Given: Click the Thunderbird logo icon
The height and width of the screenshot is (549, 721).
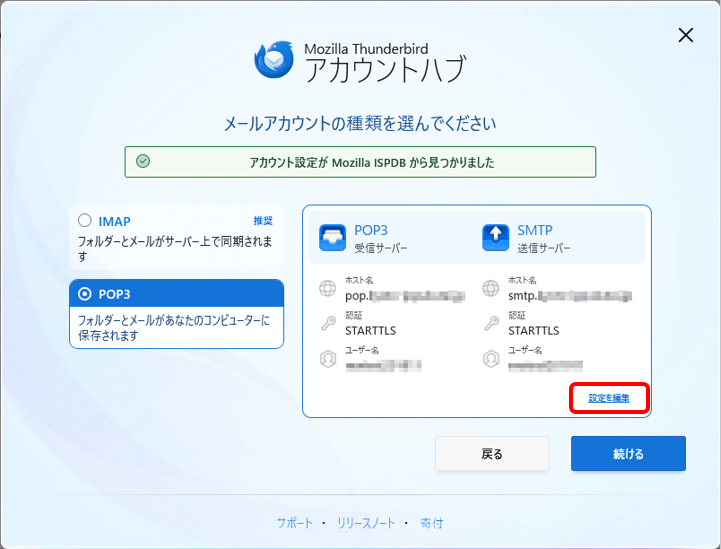Looking at the screenshot, I should coord(274,60).
